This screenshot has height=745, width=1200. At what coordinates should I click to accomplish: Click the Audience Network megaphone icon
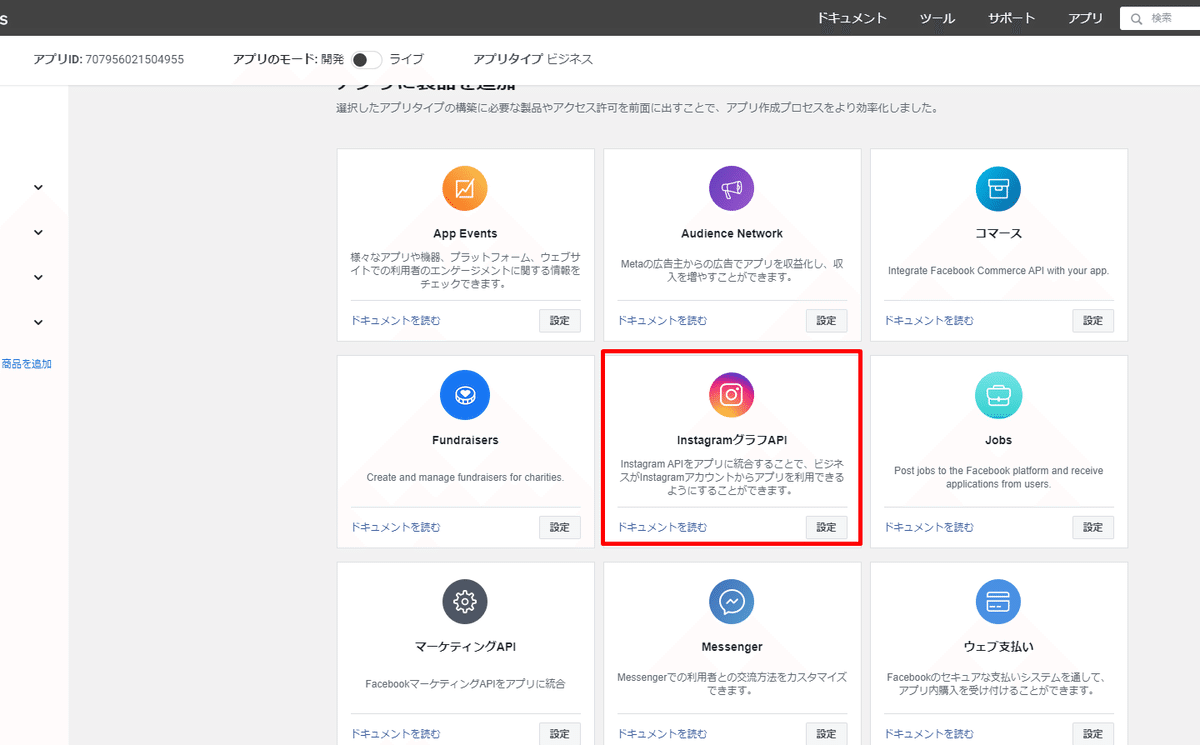click(x=732, y=188)
